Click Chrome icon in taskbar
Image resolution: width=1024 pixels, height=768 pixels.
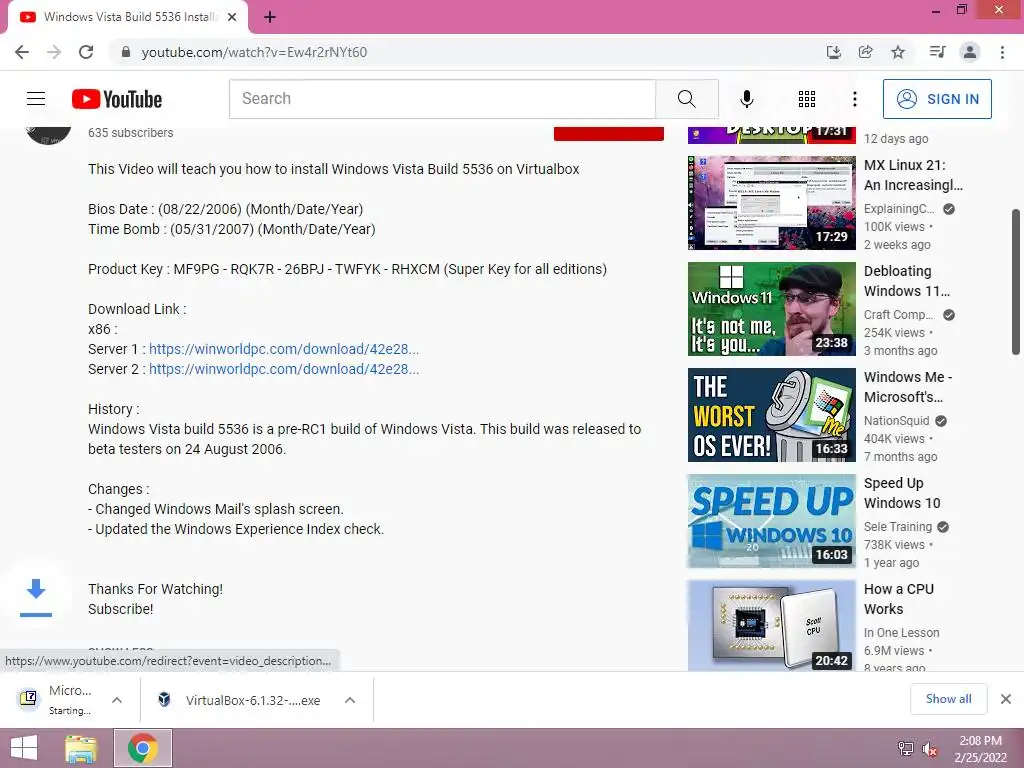(143, 748)
